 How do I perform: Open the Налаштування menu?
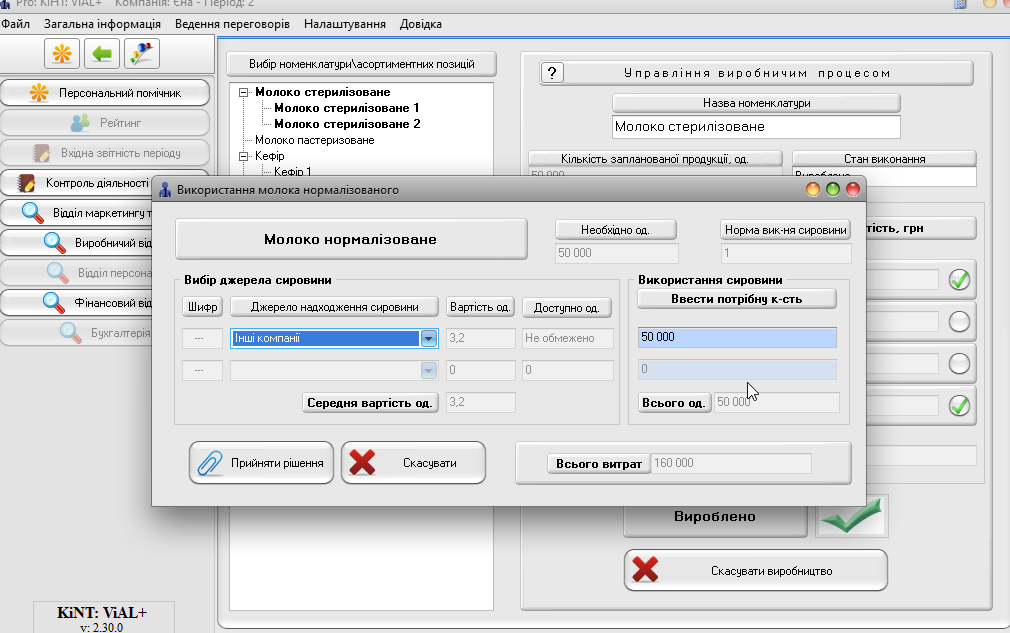click(345, 24)
